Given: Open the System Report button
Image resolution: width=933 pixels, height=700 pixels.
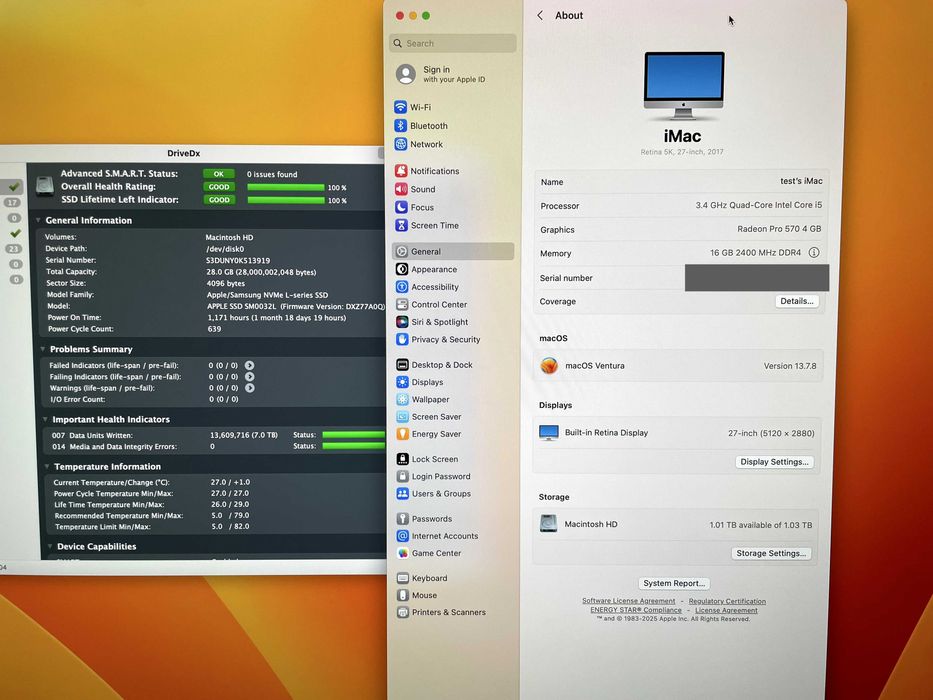Looking at the screenshot, I should point(674,583).
